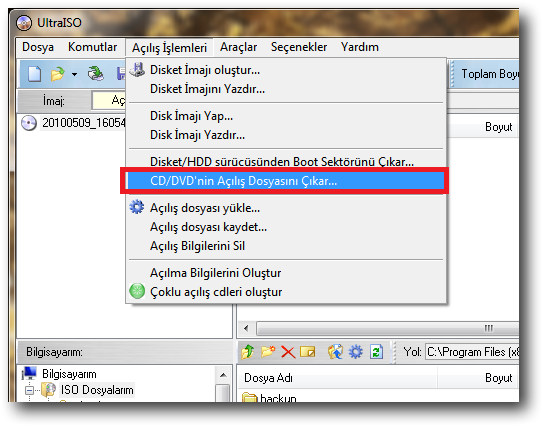Viewport: 543px width, 426px height.
Task: Select the 20100509_16054 image tree item
Action: pos(83,123)
